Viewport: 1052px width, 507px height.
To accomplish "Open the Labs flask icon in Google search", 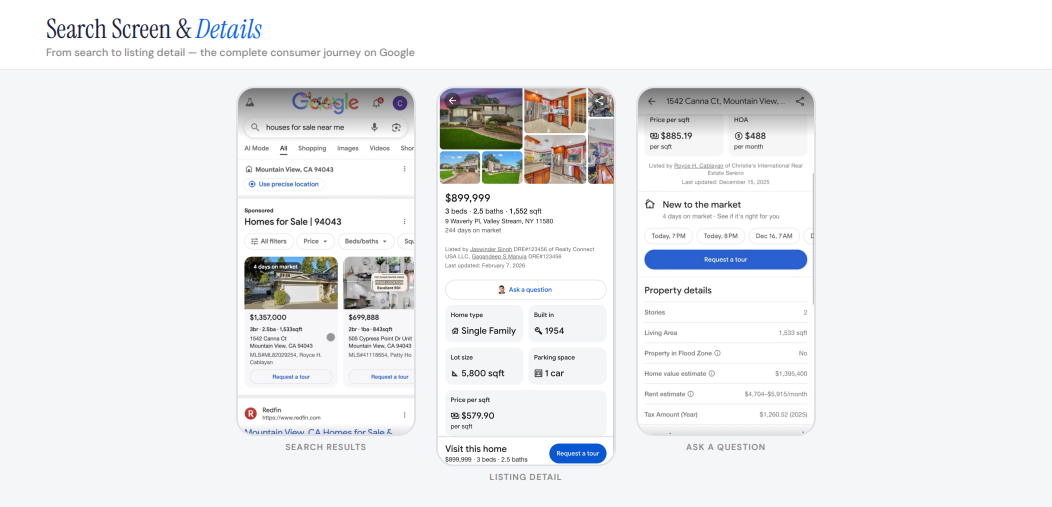I will (x=250, y=103).
